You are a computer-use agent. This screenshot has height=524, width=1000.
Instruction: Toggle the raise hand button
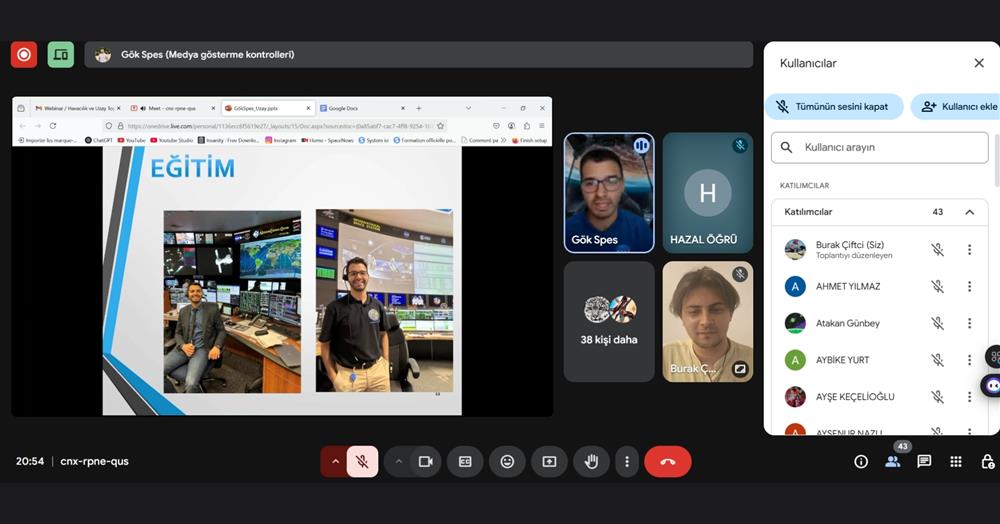tap(591, 462)
